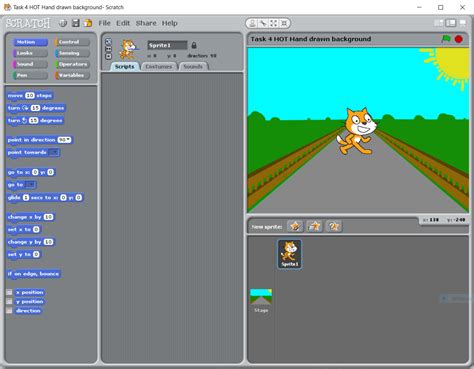Tick the direction checkbox
The height and width of the screenshot is (369, 474).
point(9,311)
